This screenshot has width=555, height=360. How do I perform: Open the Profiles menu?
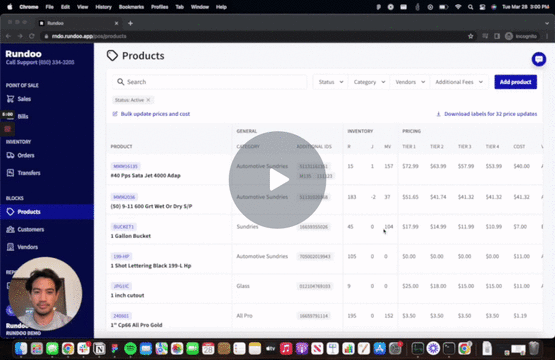coord(160,7)
